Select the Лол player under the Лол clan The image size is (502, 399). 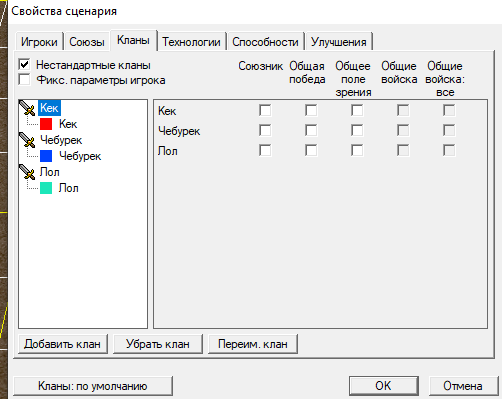coord(69,188)
